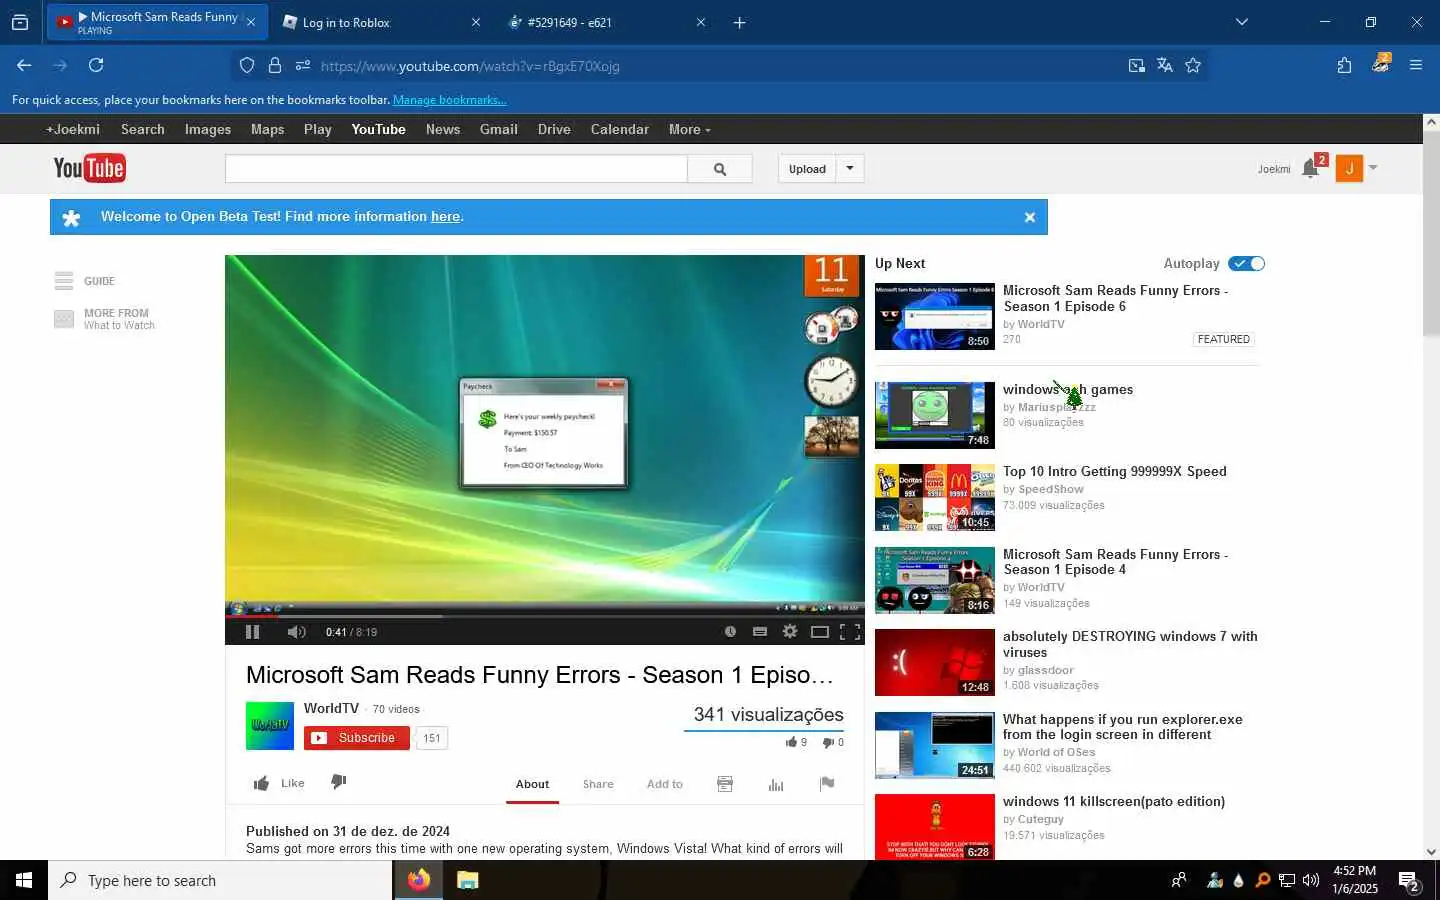Open the Add to tab
Screen dimensions: 1440x900
click(665, 784)
